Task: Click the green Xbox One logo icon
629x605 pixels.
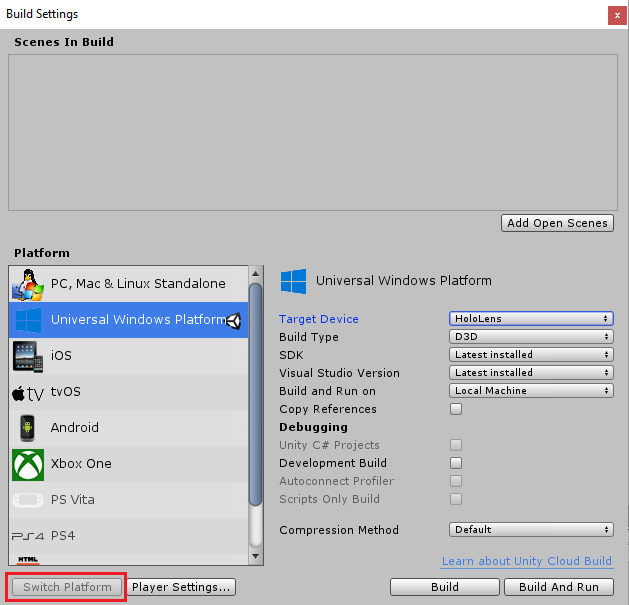Action: (x=28, y=465)
